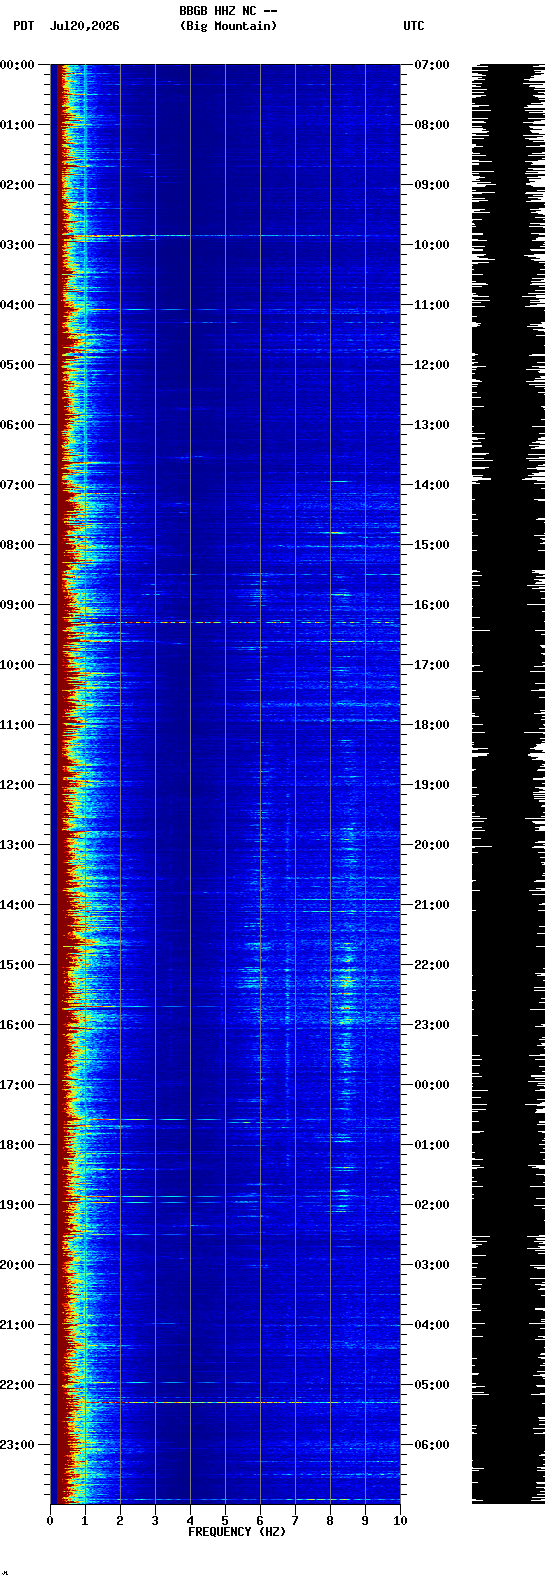Click the '23:00' PDT time label
This screenshot has width=552, height=1584.
point(17,1445)
